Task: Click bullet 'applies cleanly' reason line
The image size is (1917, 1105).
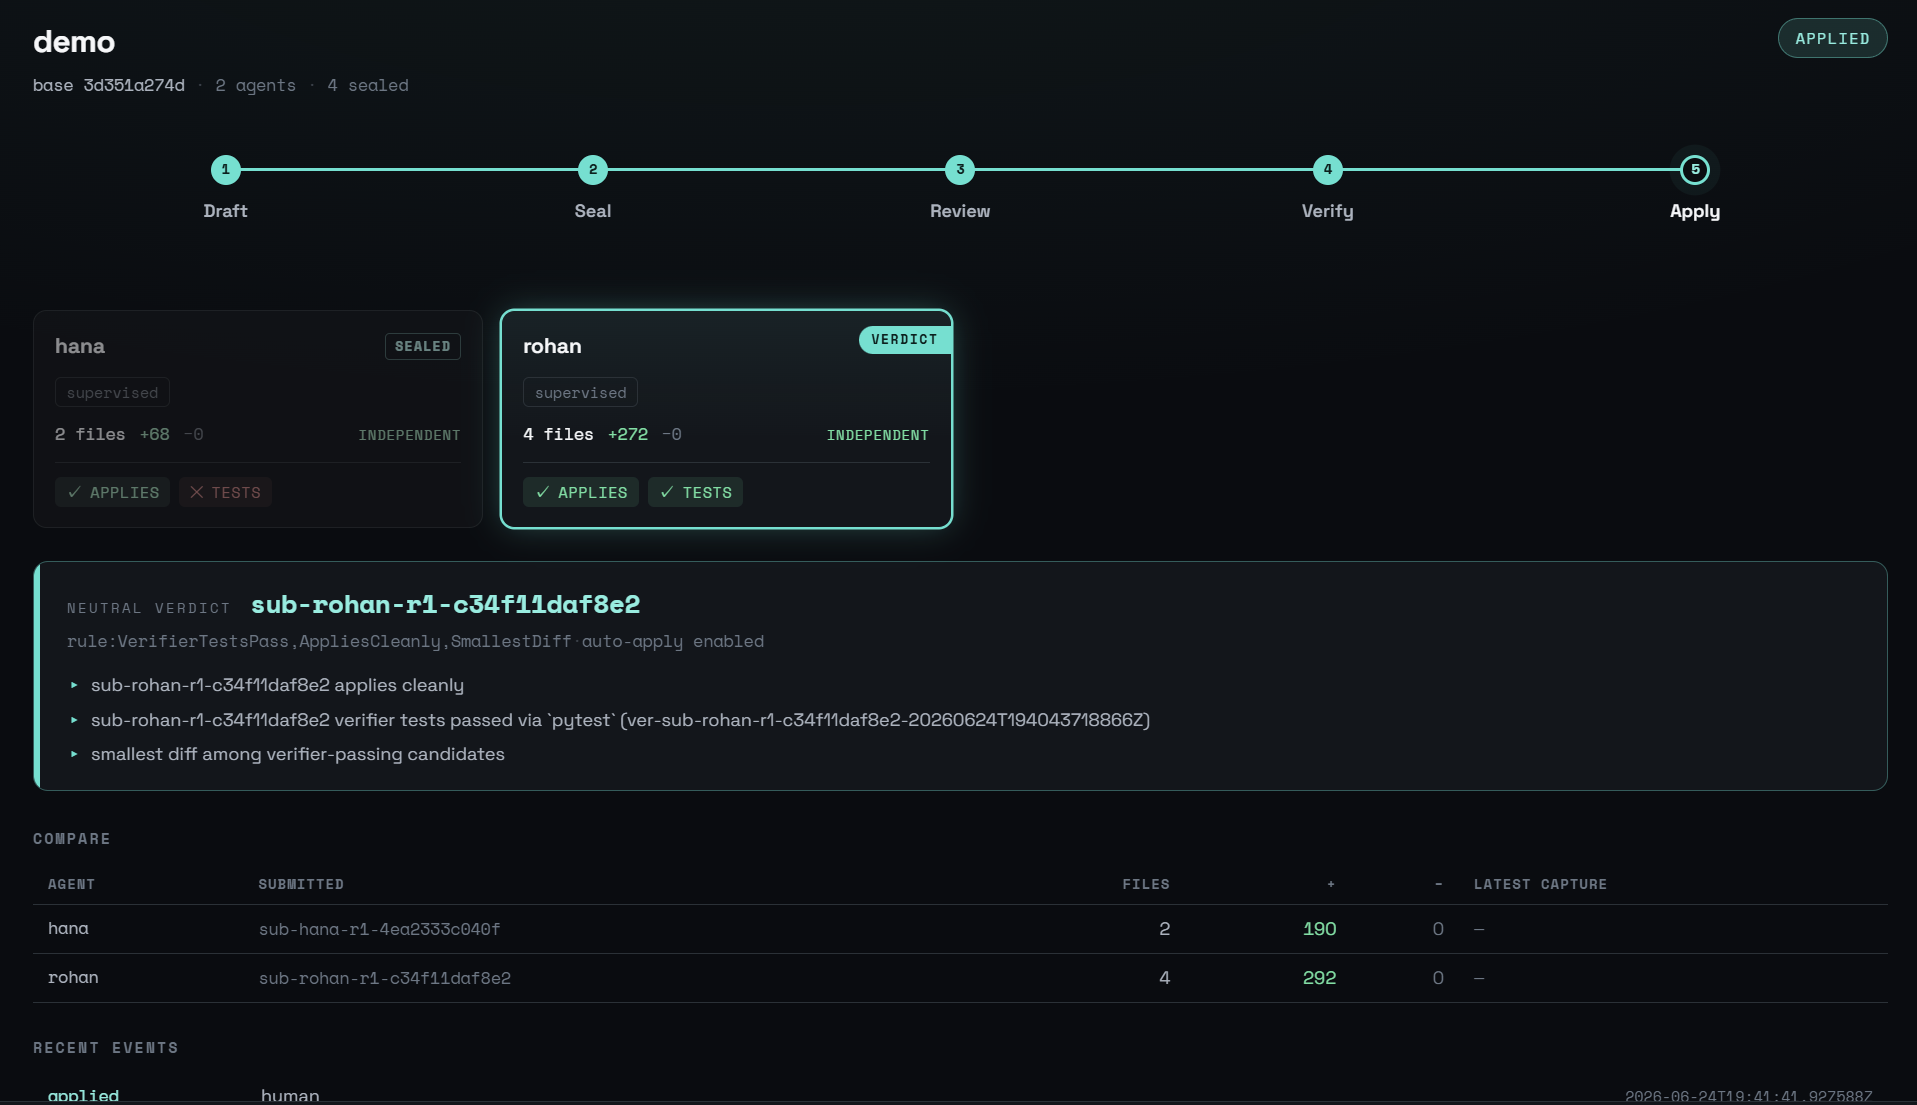Action: [x=277, y=685]
